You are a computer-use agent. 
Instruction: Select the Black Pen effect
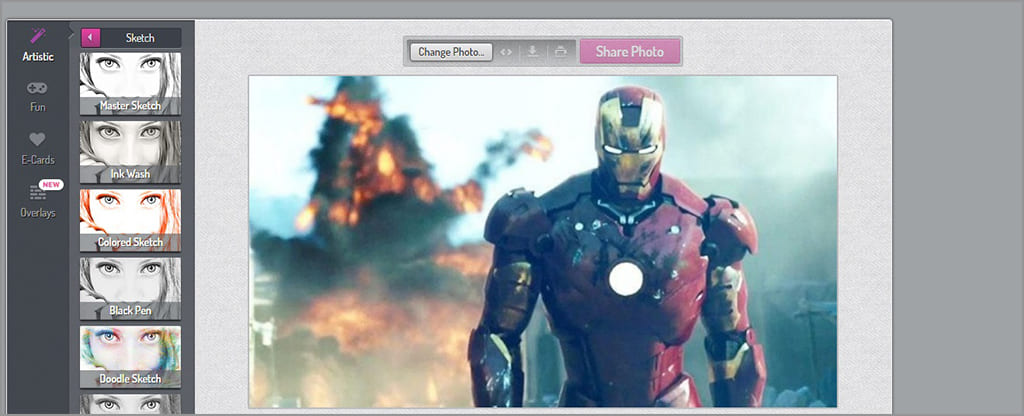[x=130, y=288]
